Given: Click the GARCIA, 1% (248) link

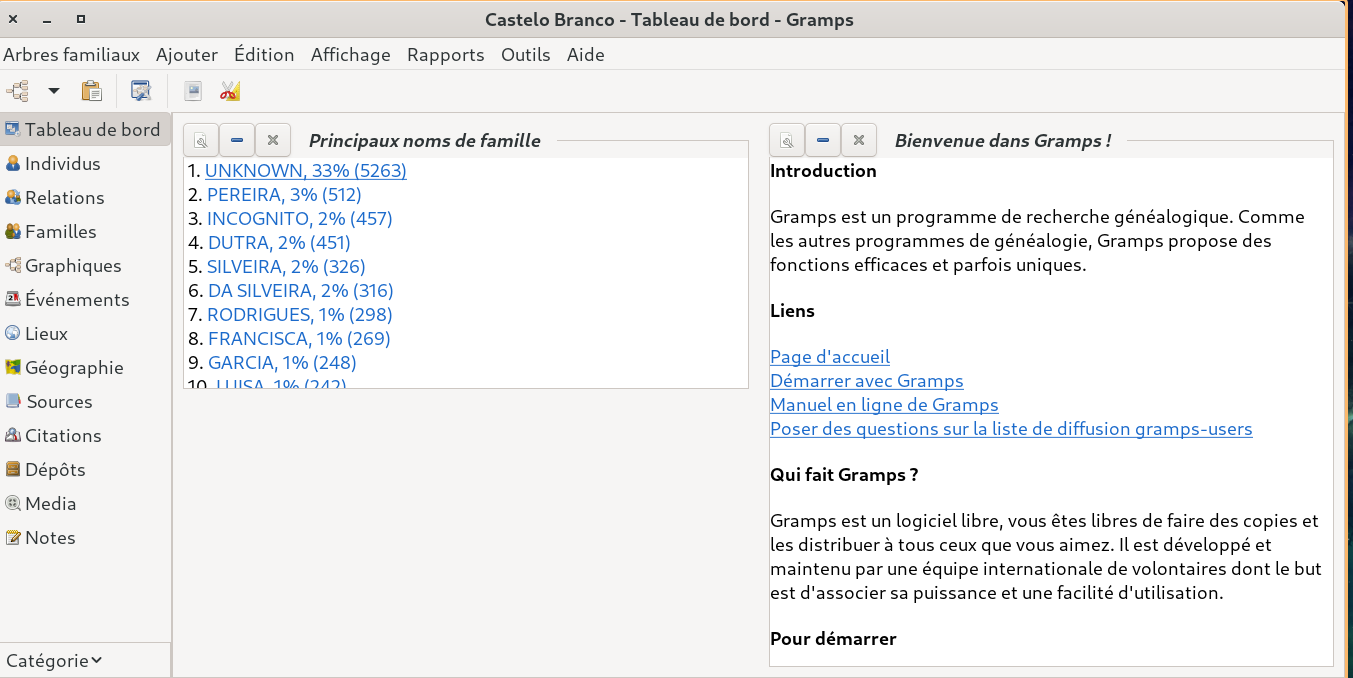Looking at the screenshot, I should 282,363.
